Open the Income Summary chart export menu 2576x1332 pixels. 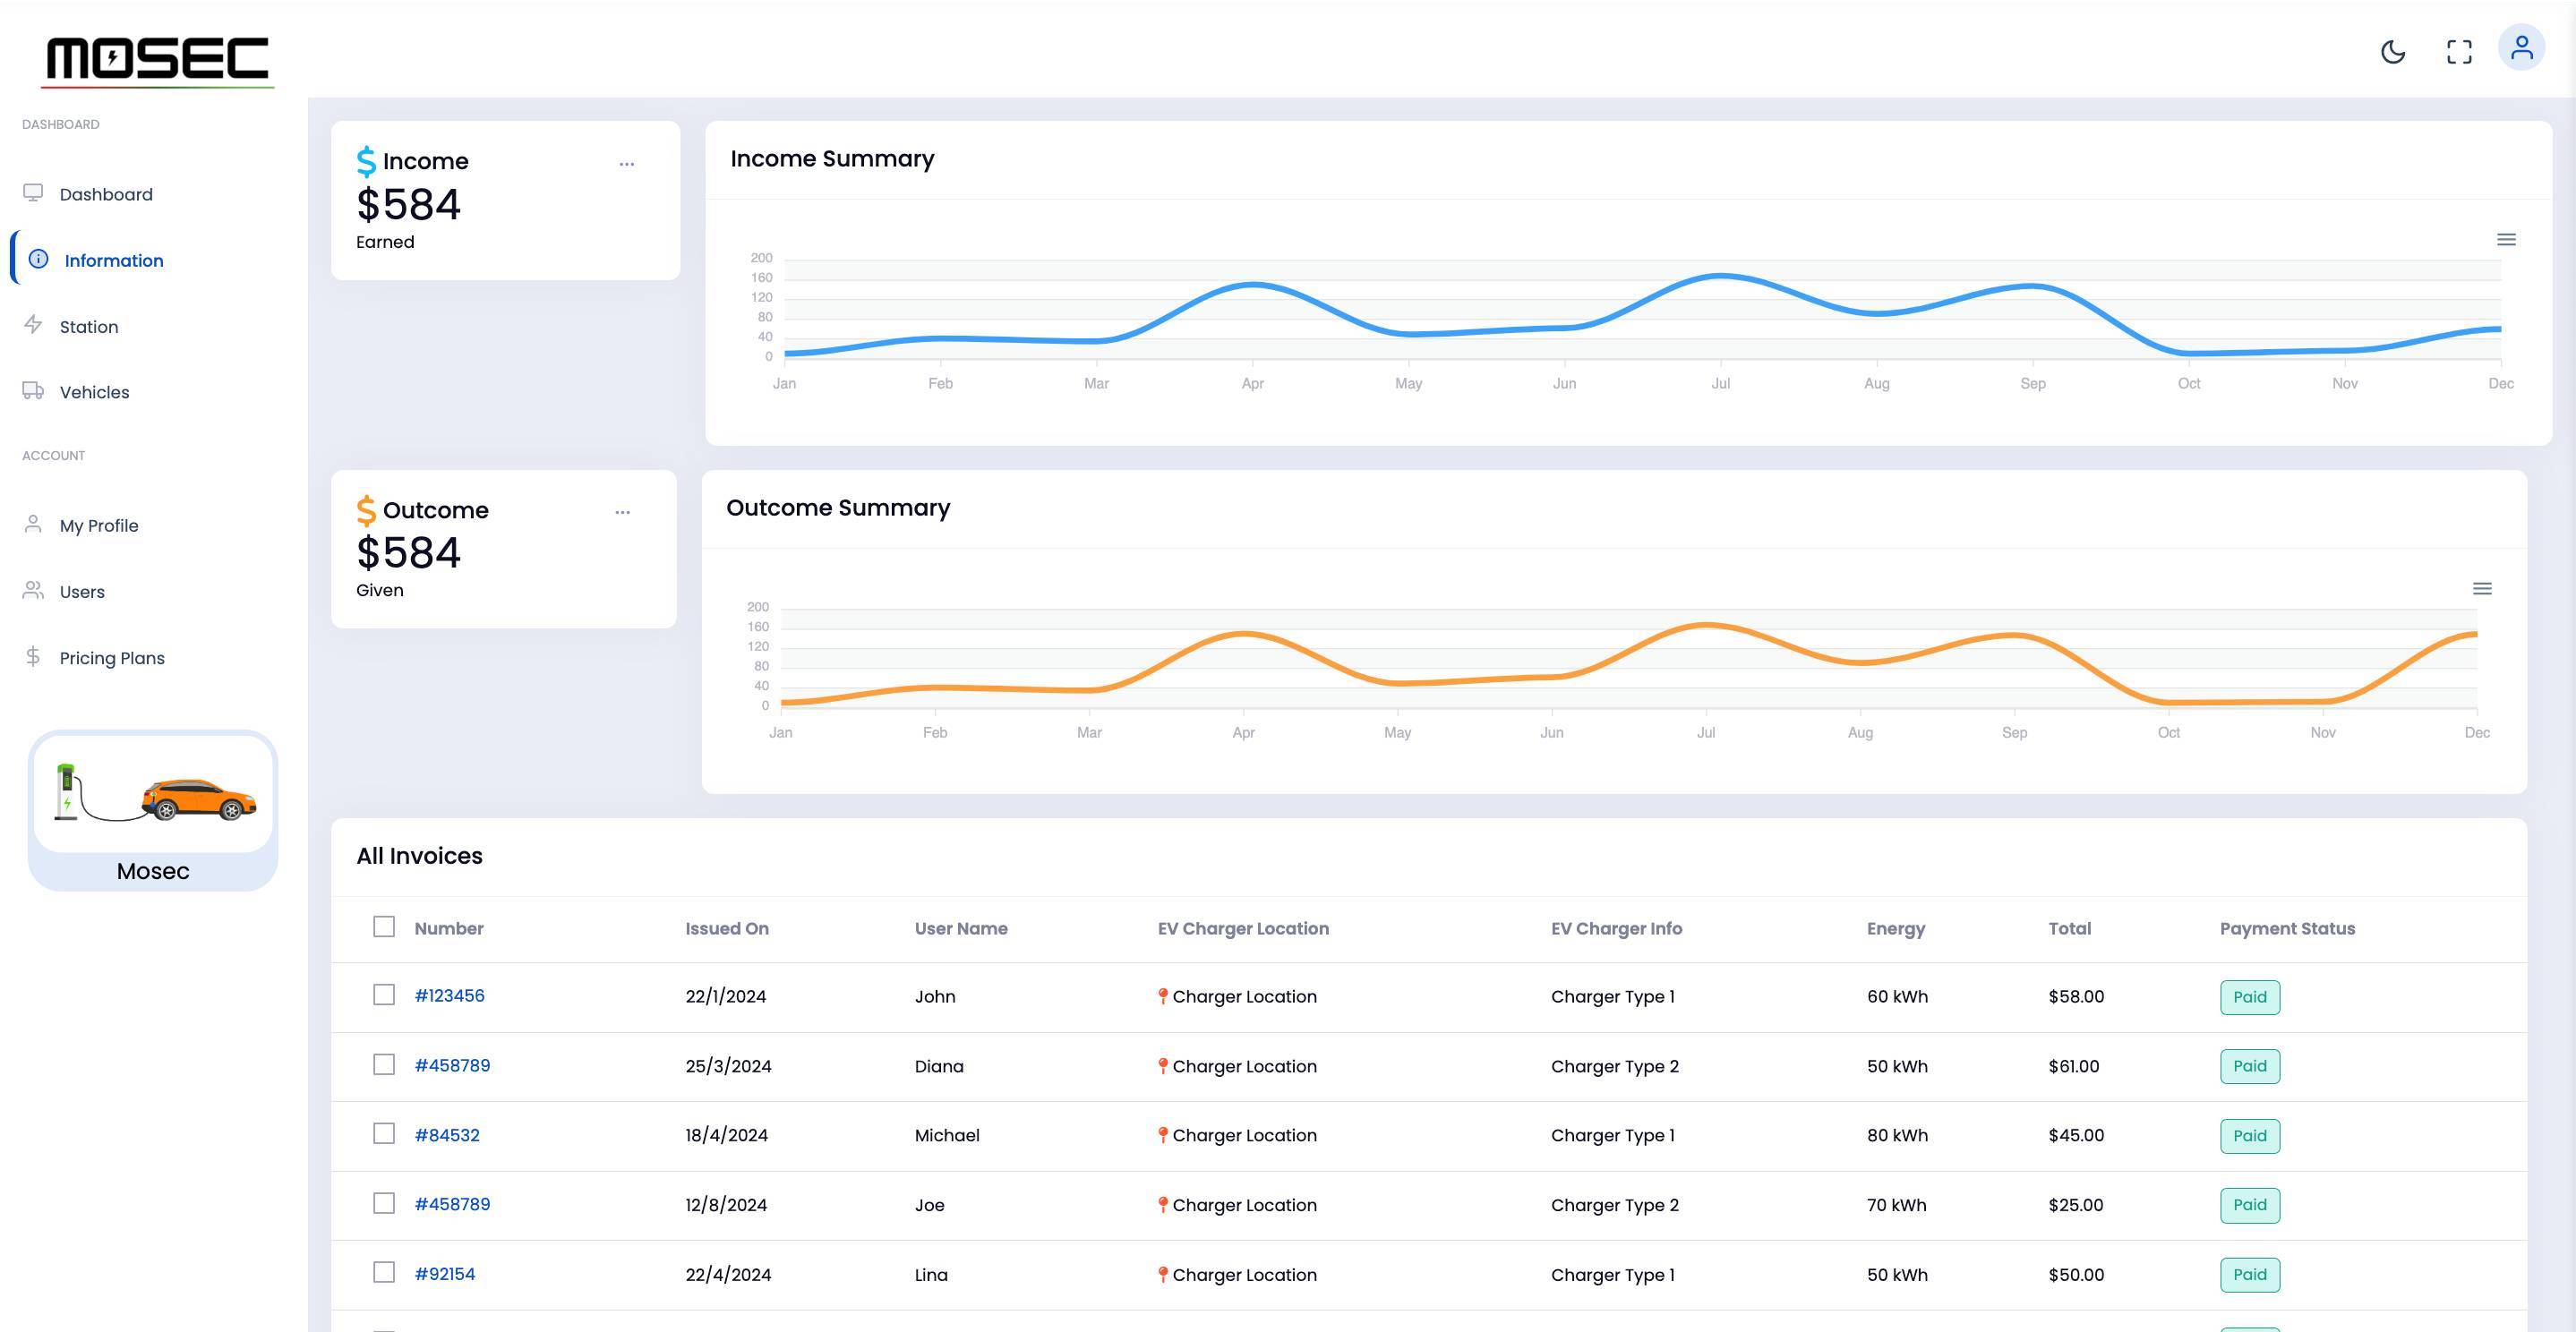click(x=2507, y=239)
